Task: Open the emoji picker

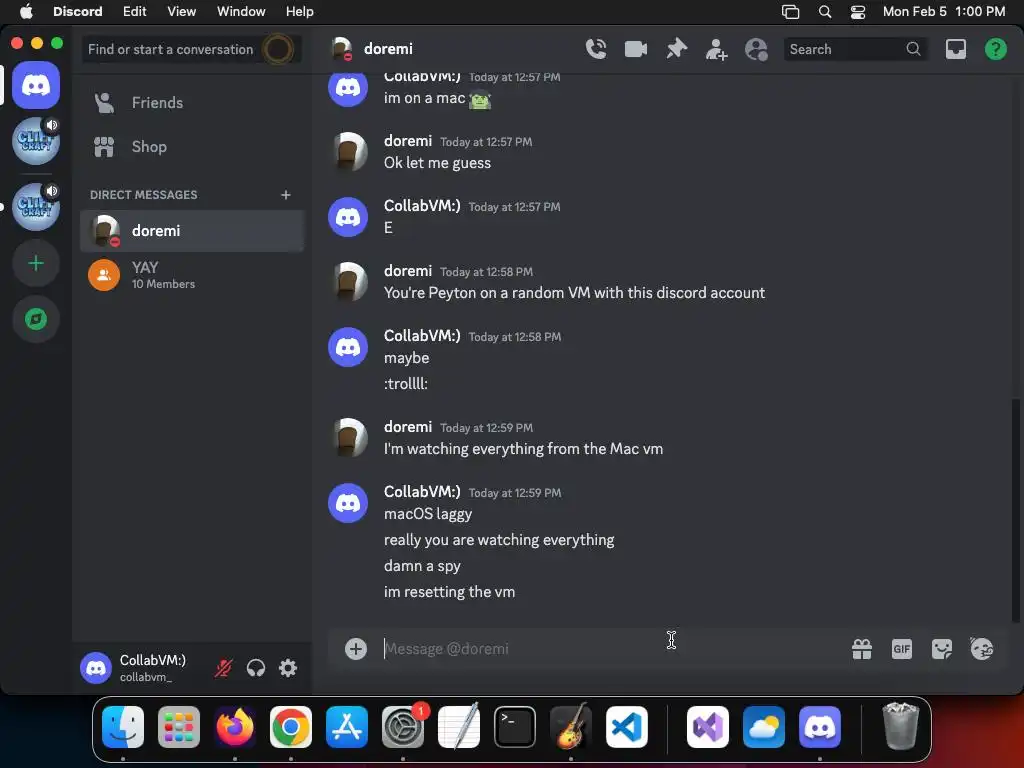Action: click(x=982, y=648)
